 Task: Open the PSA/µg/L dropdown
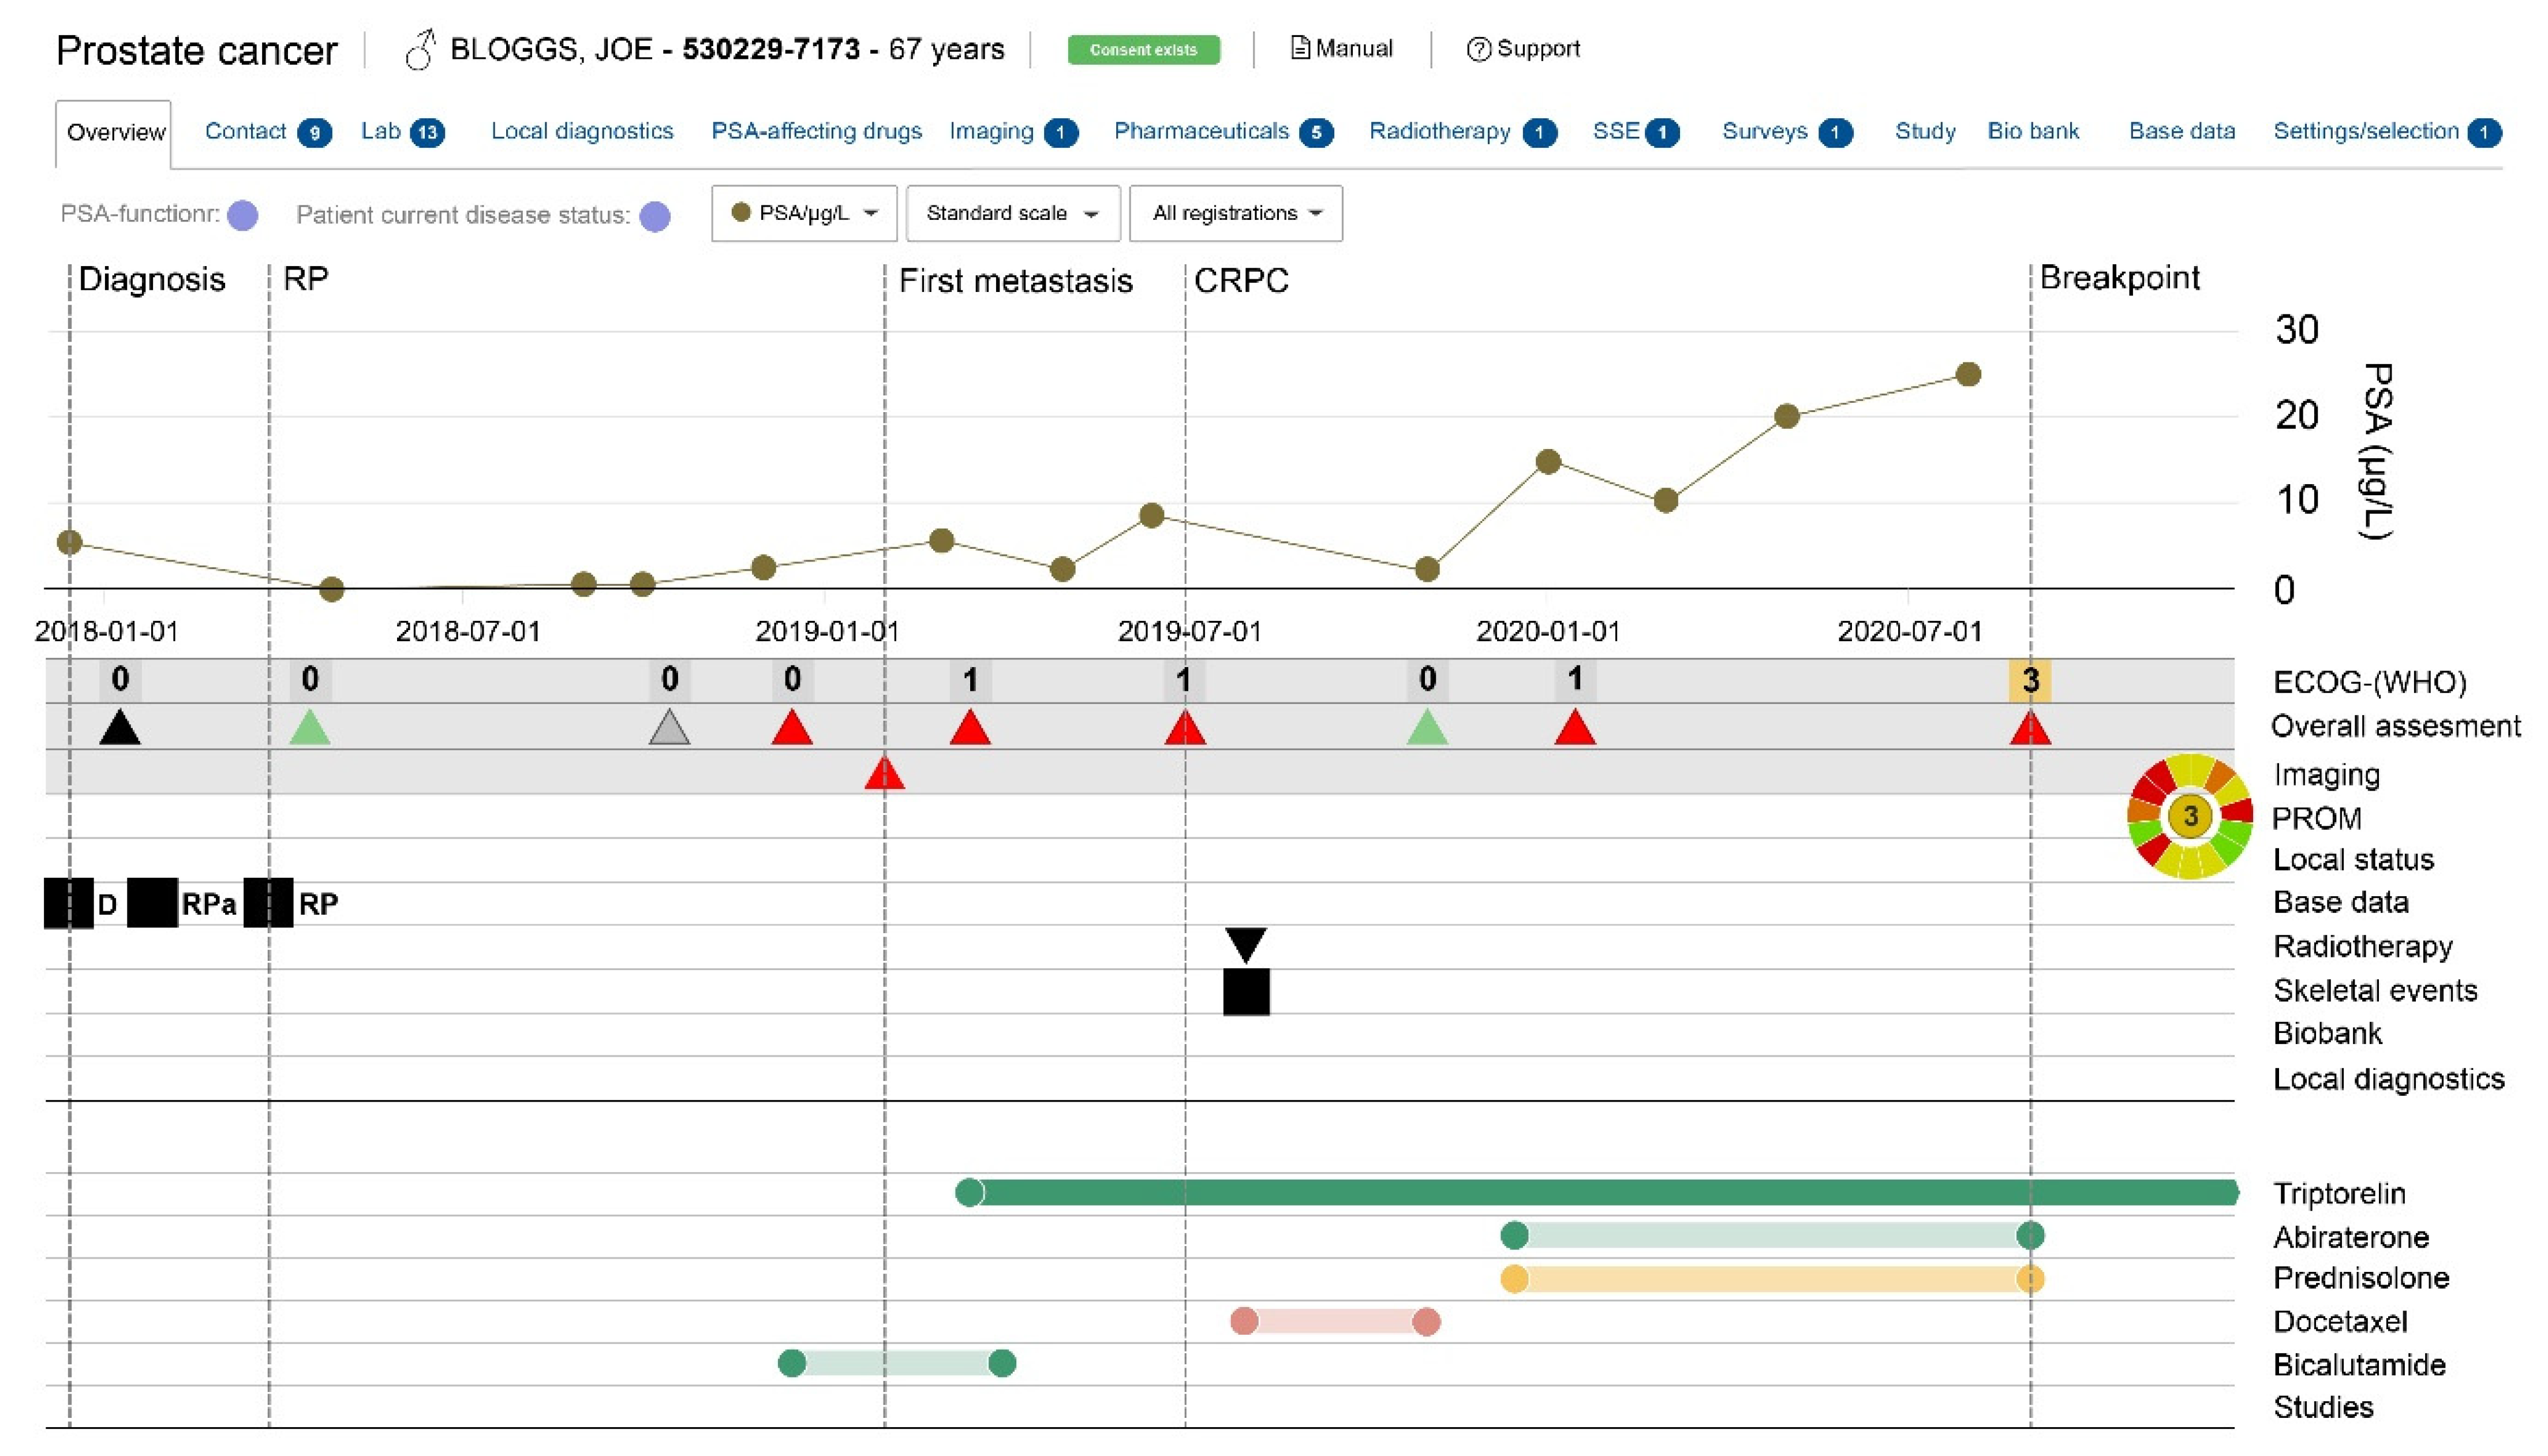point(804,213)
